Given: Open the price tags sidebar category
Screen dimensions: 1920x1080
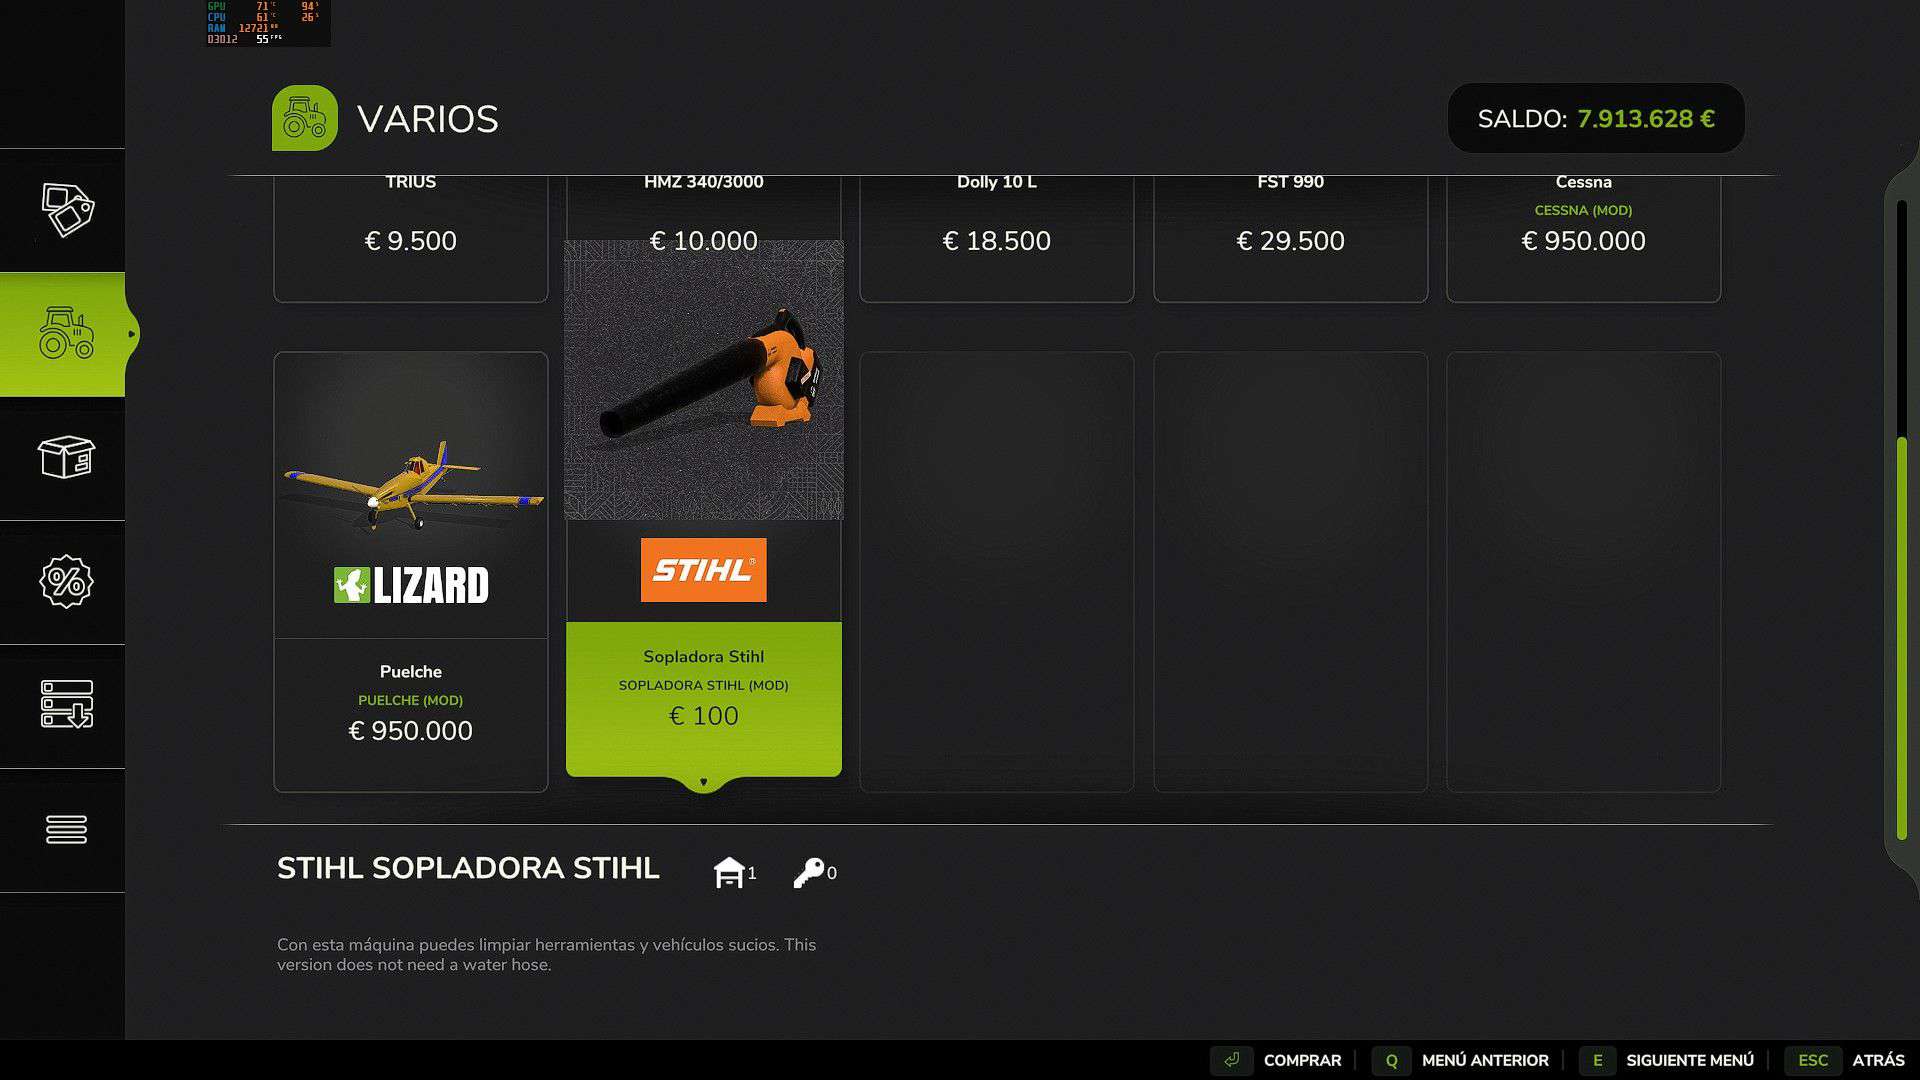Looking at the screenshot, I should click(x=67, y=210).
